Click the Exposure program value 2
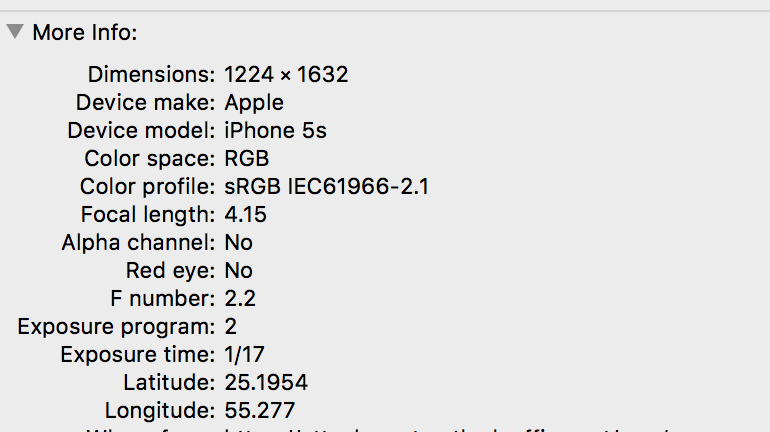770x432 pixels. [x=231, y=326]
